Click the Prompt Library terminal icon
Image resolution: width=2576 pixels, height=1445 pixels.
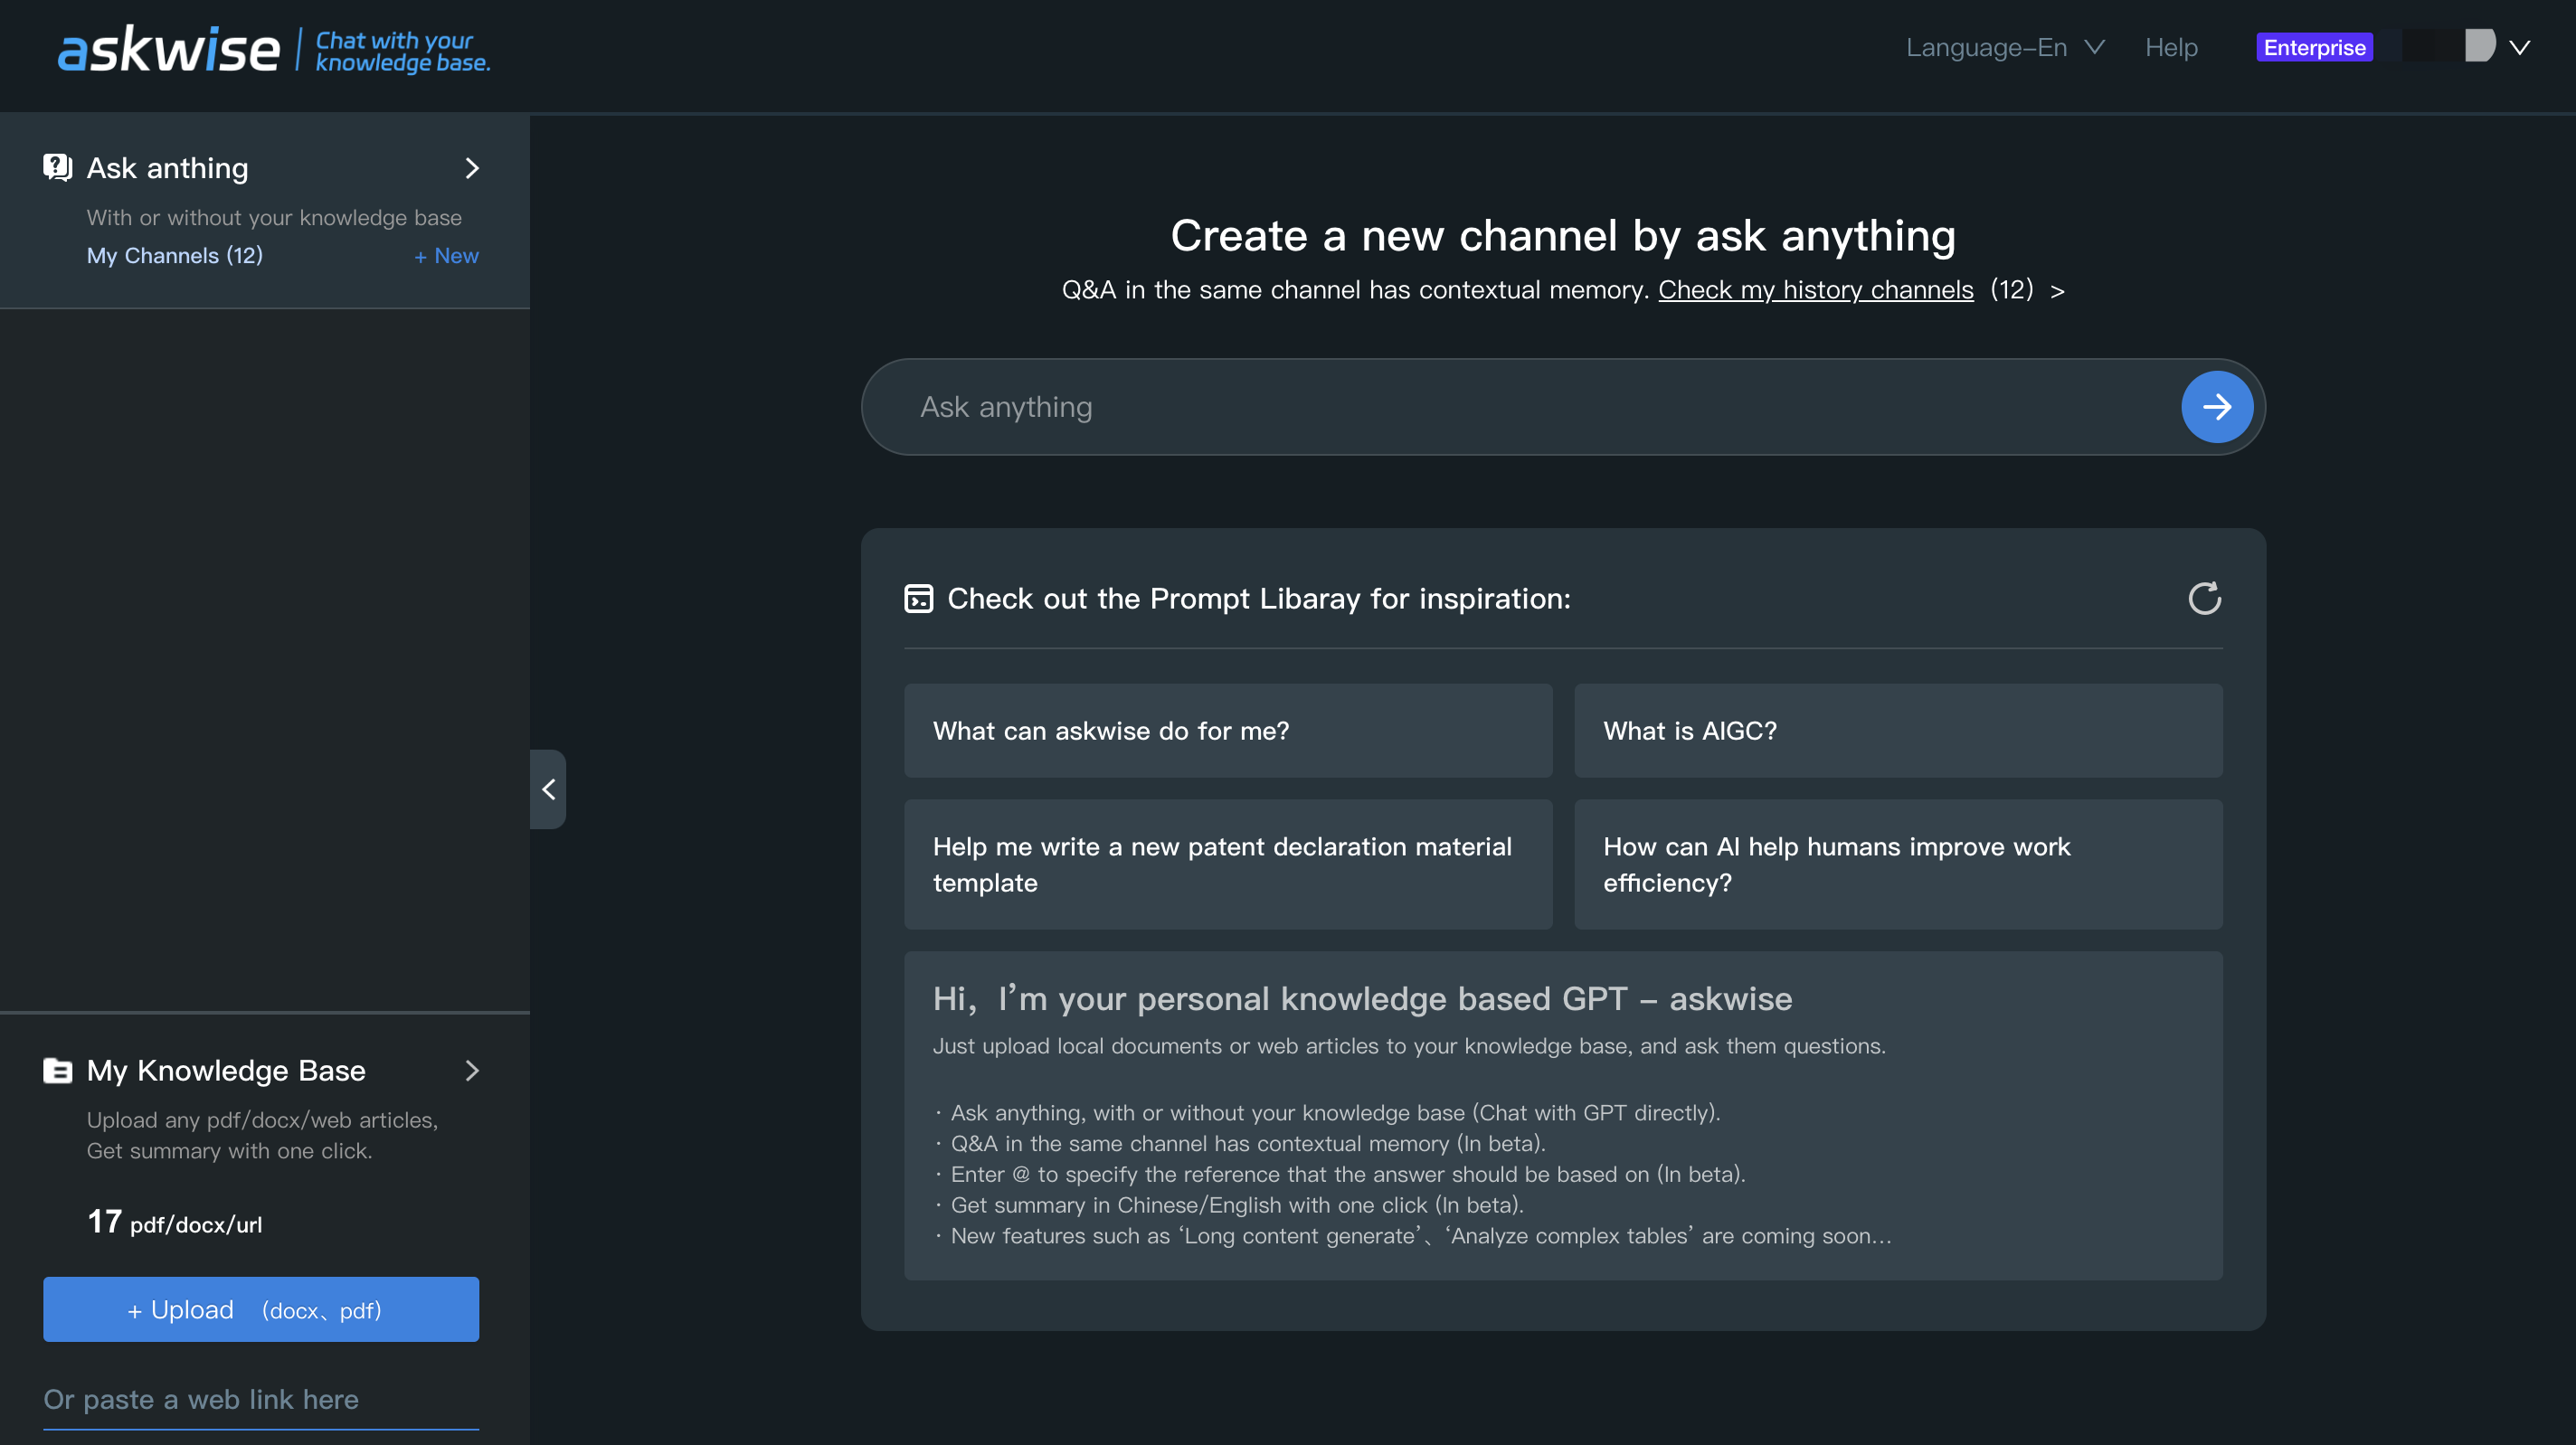918,598
